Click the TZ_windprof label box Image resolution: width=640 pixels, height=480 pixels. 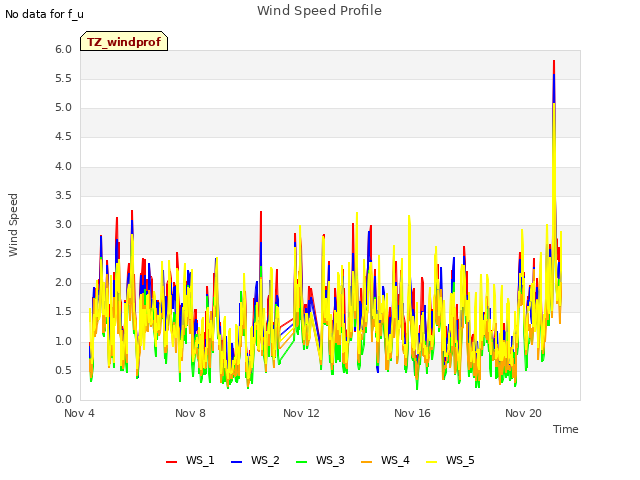[x=124, y=41]
